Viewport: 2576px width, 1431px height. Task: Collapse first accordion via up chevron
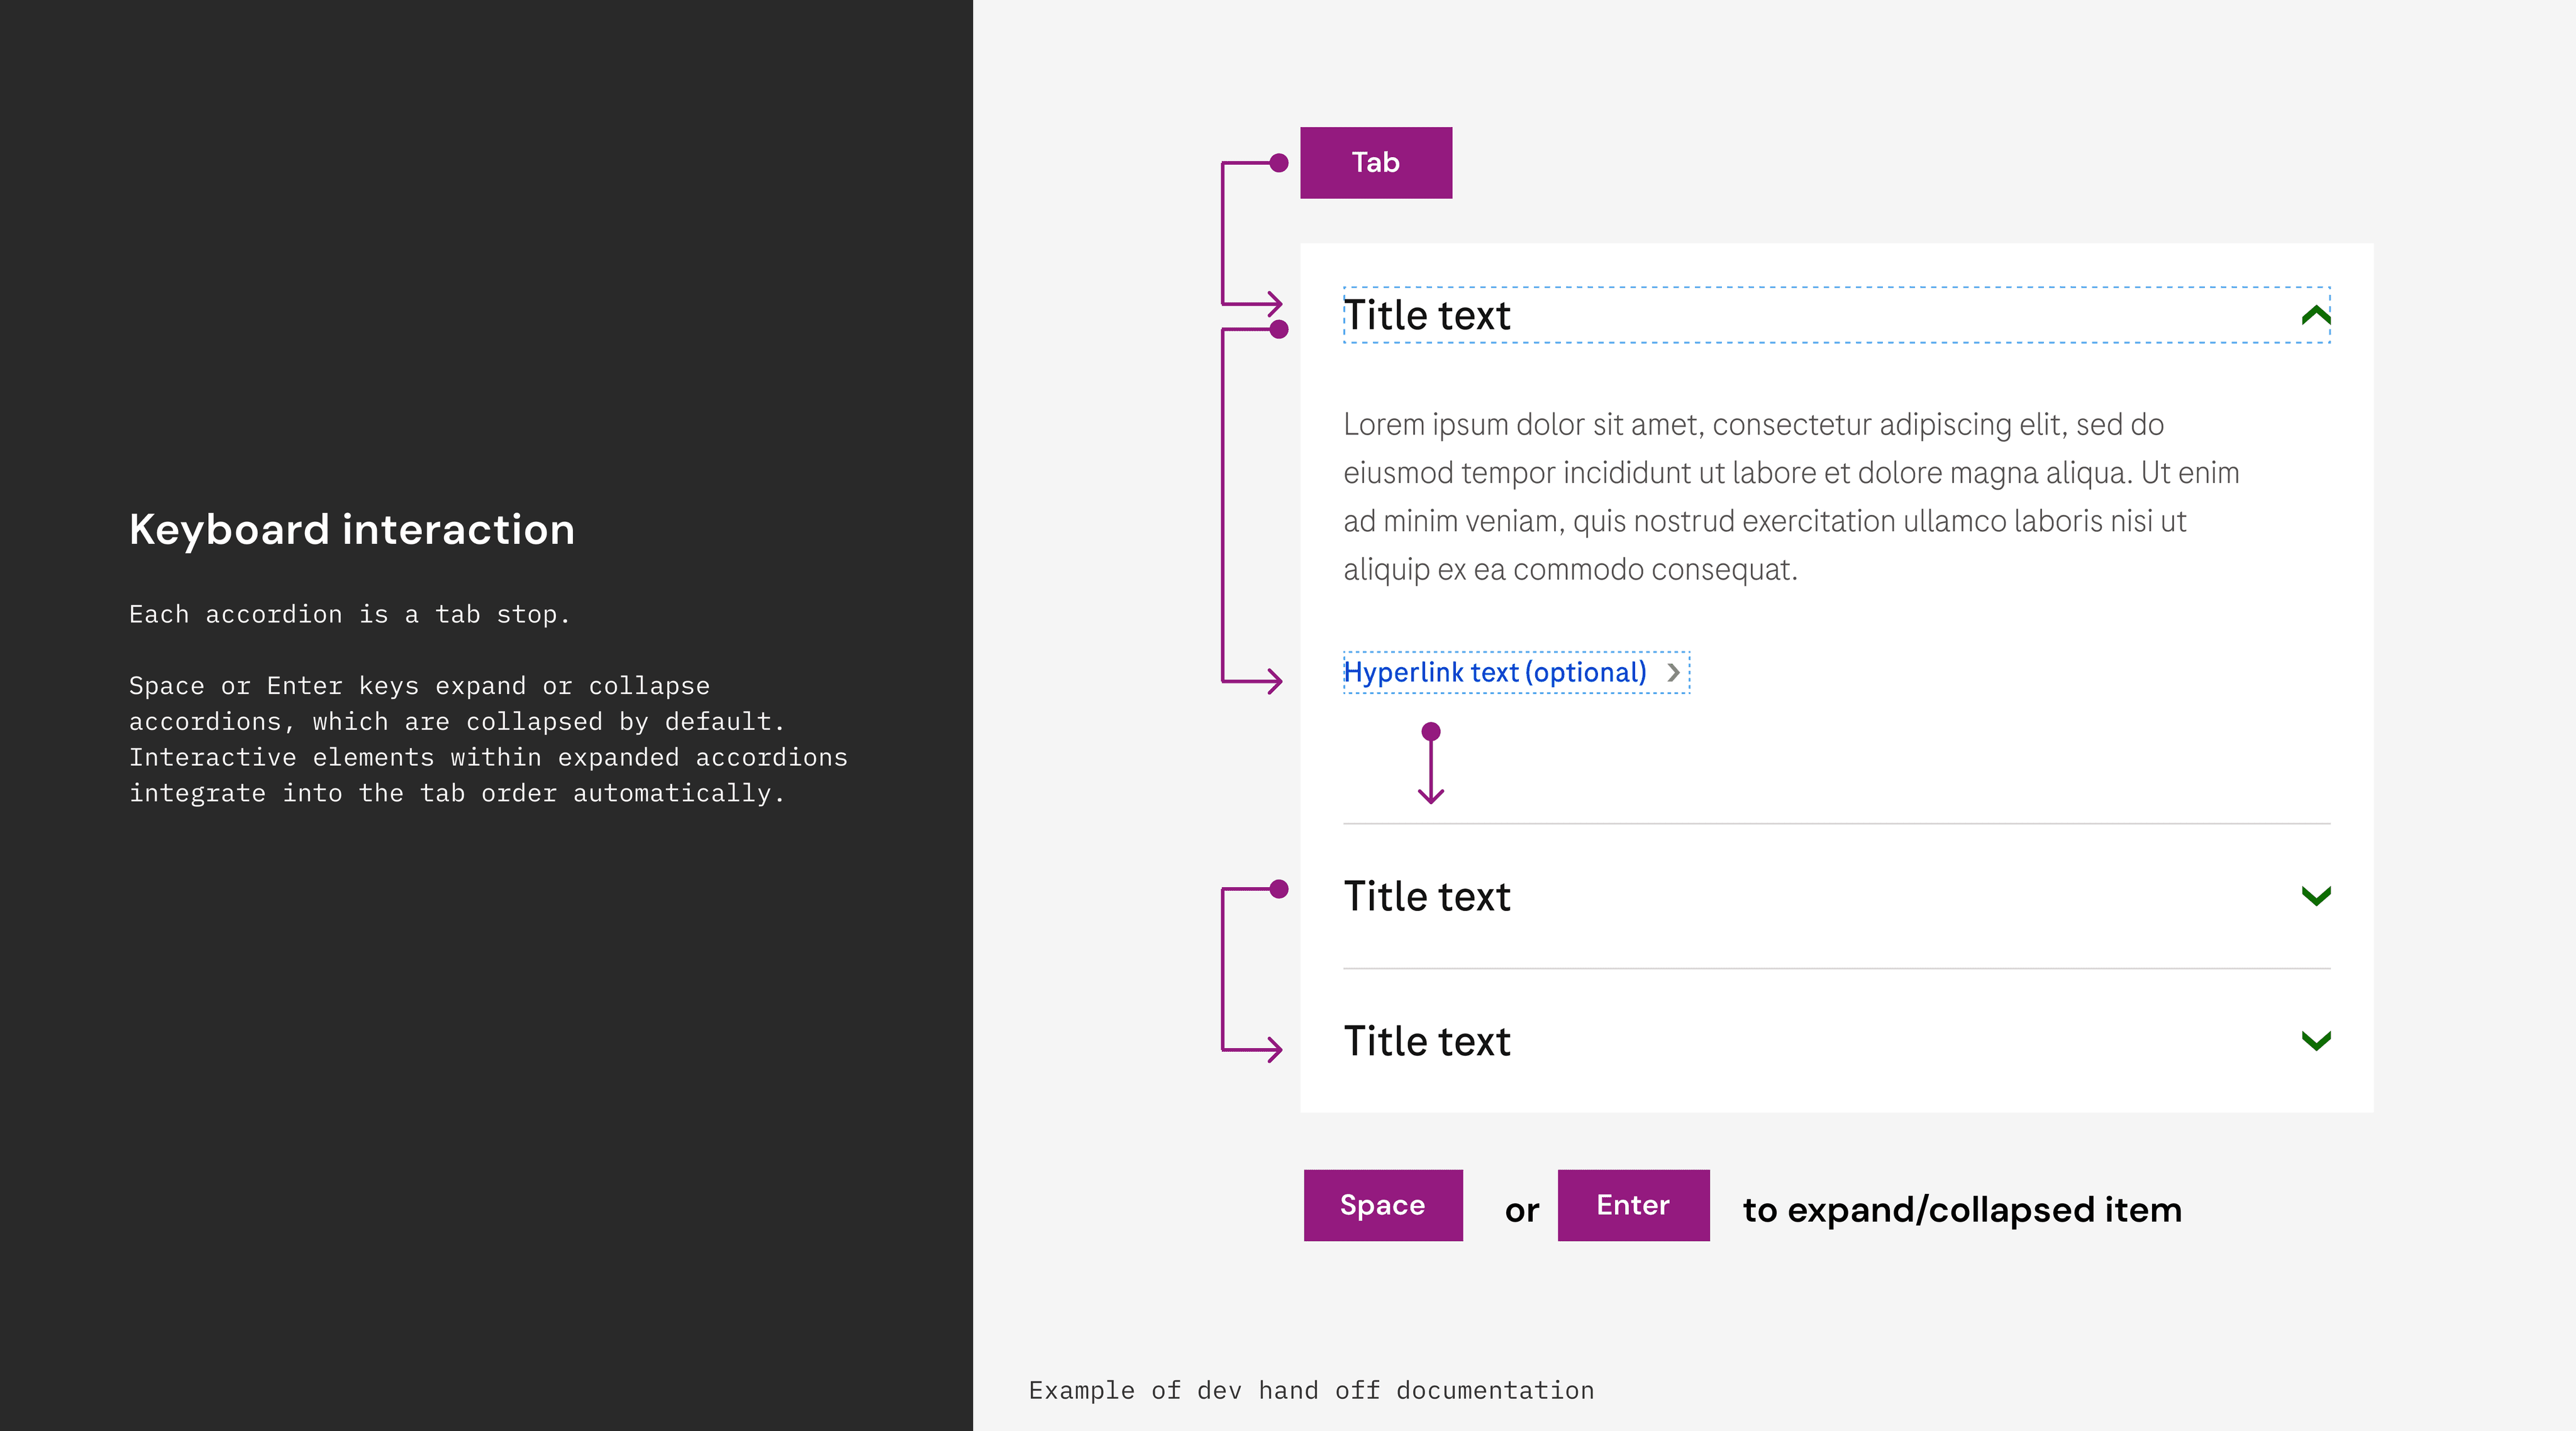2315,316
